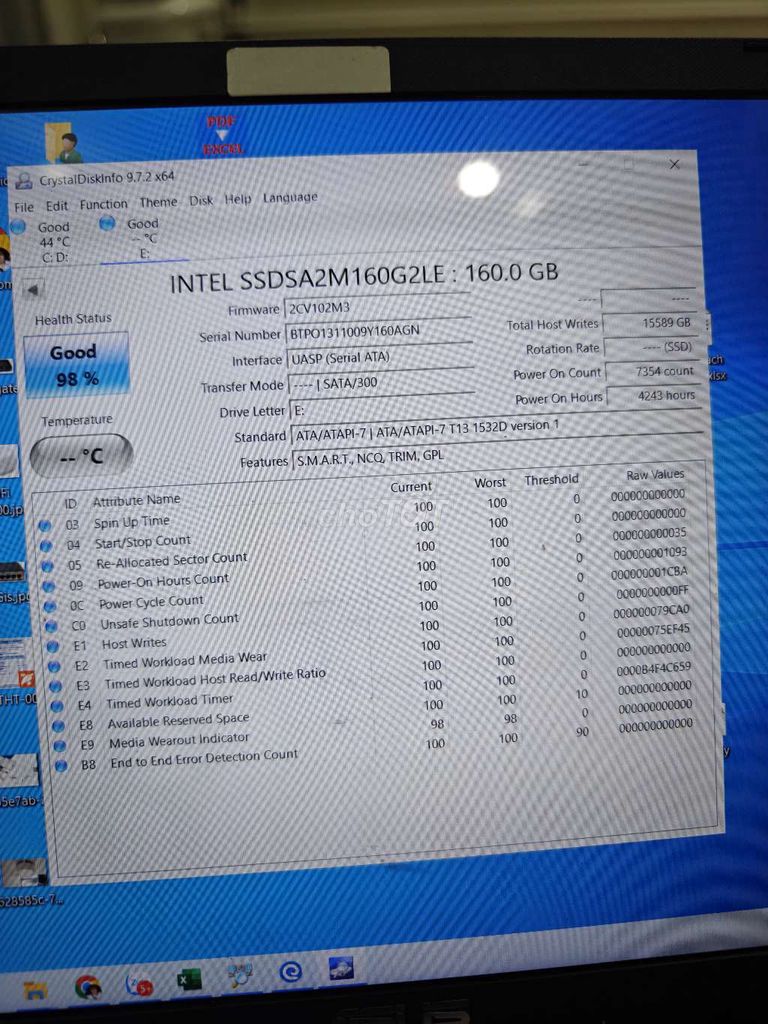This screenshot has width=768, height=1024.
Task: Click status dot for Unsafe Shutdown Count
Action: pyautogui.click(x=52, y=626)
